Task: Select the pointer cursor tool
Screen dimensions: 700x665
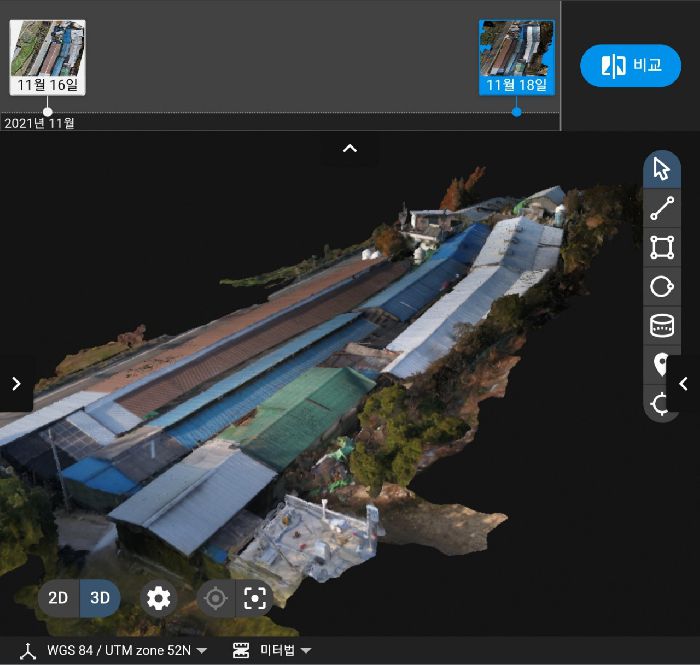Action: (661, 169)
